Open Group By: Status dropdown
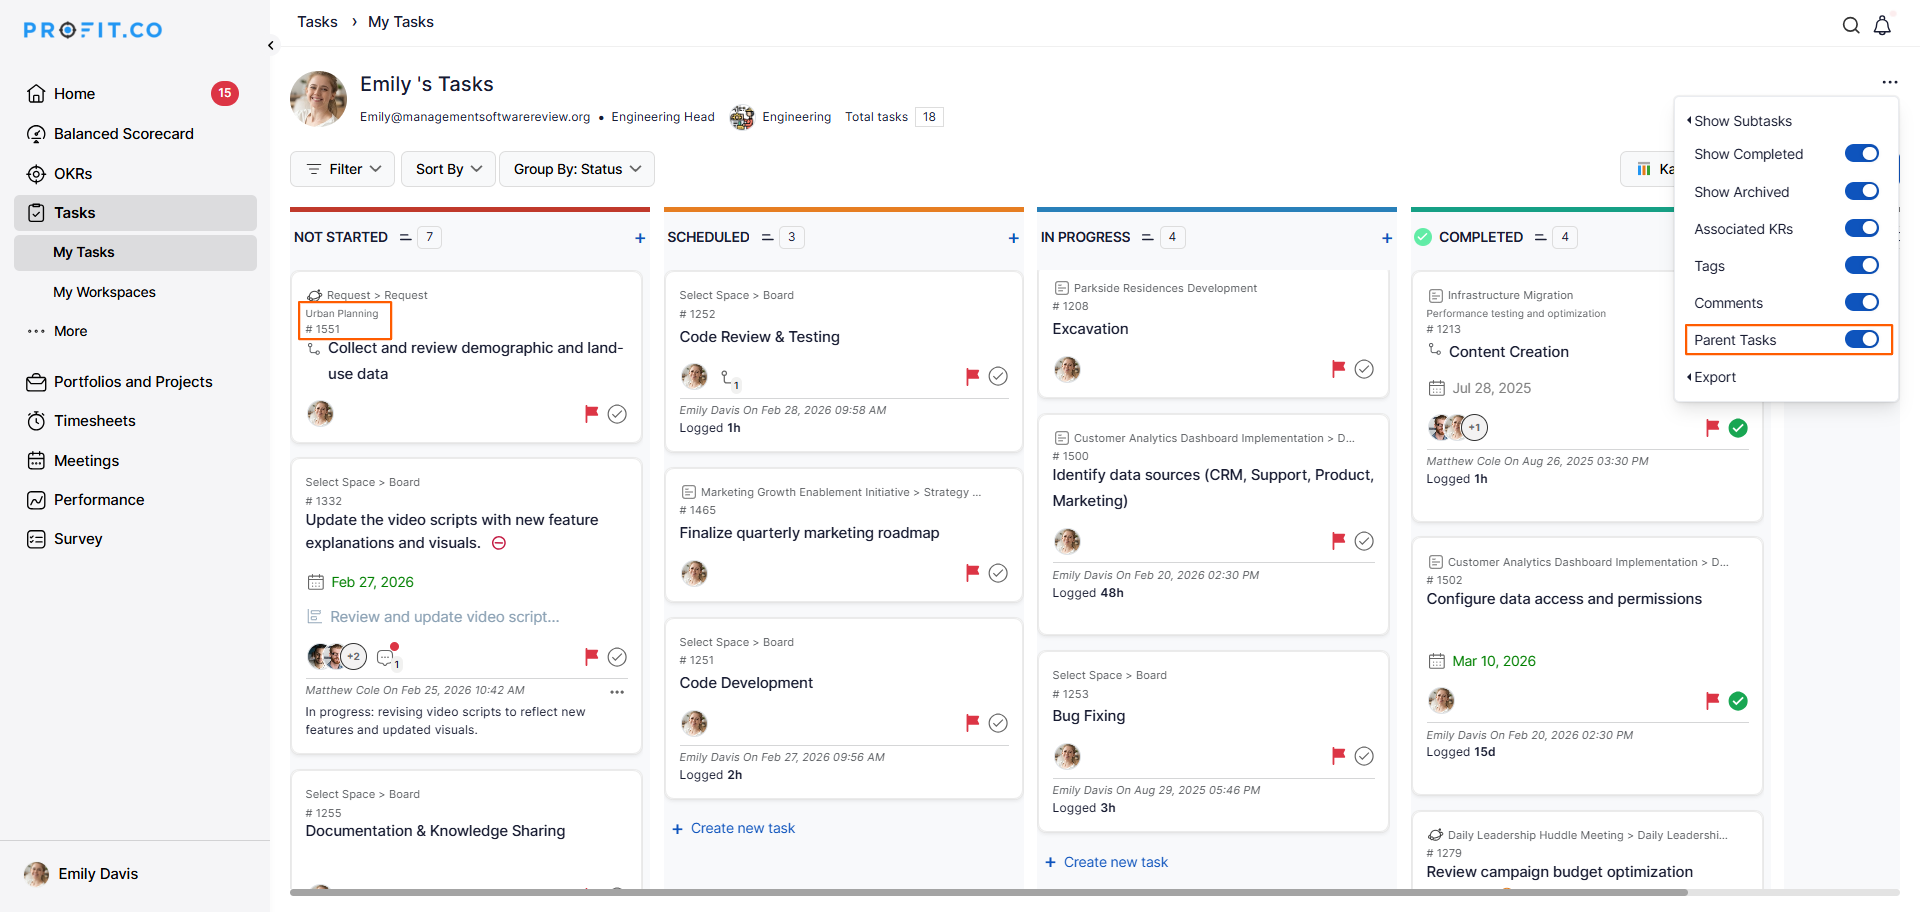Viewport: 1920px width, 912px height. [x=576, y=169]
